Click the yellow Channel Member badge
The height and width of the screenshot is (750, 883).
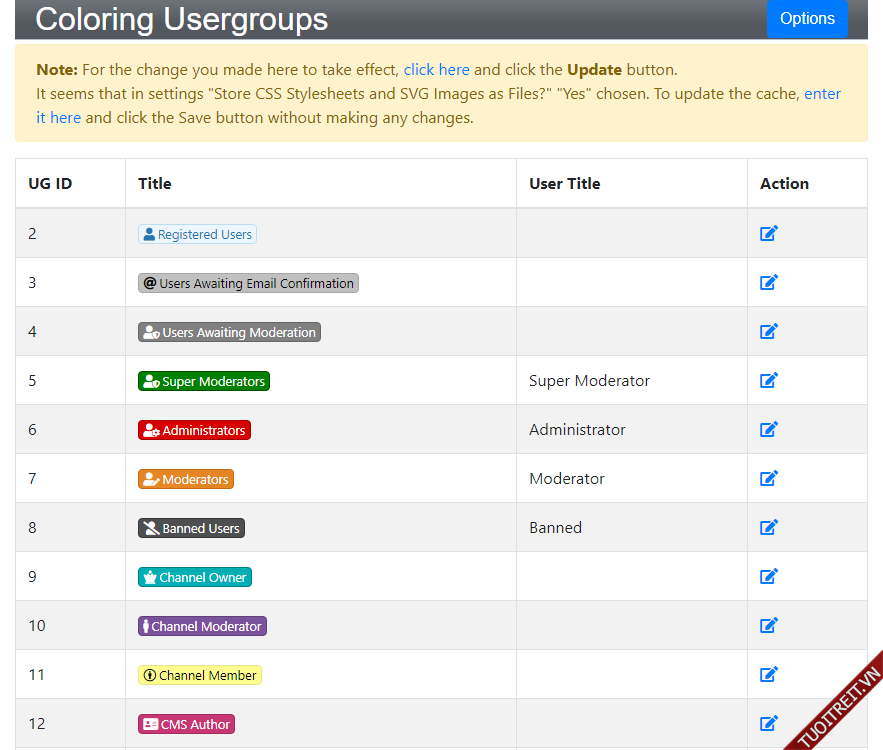pyautogui.click(x=199, y=675)
